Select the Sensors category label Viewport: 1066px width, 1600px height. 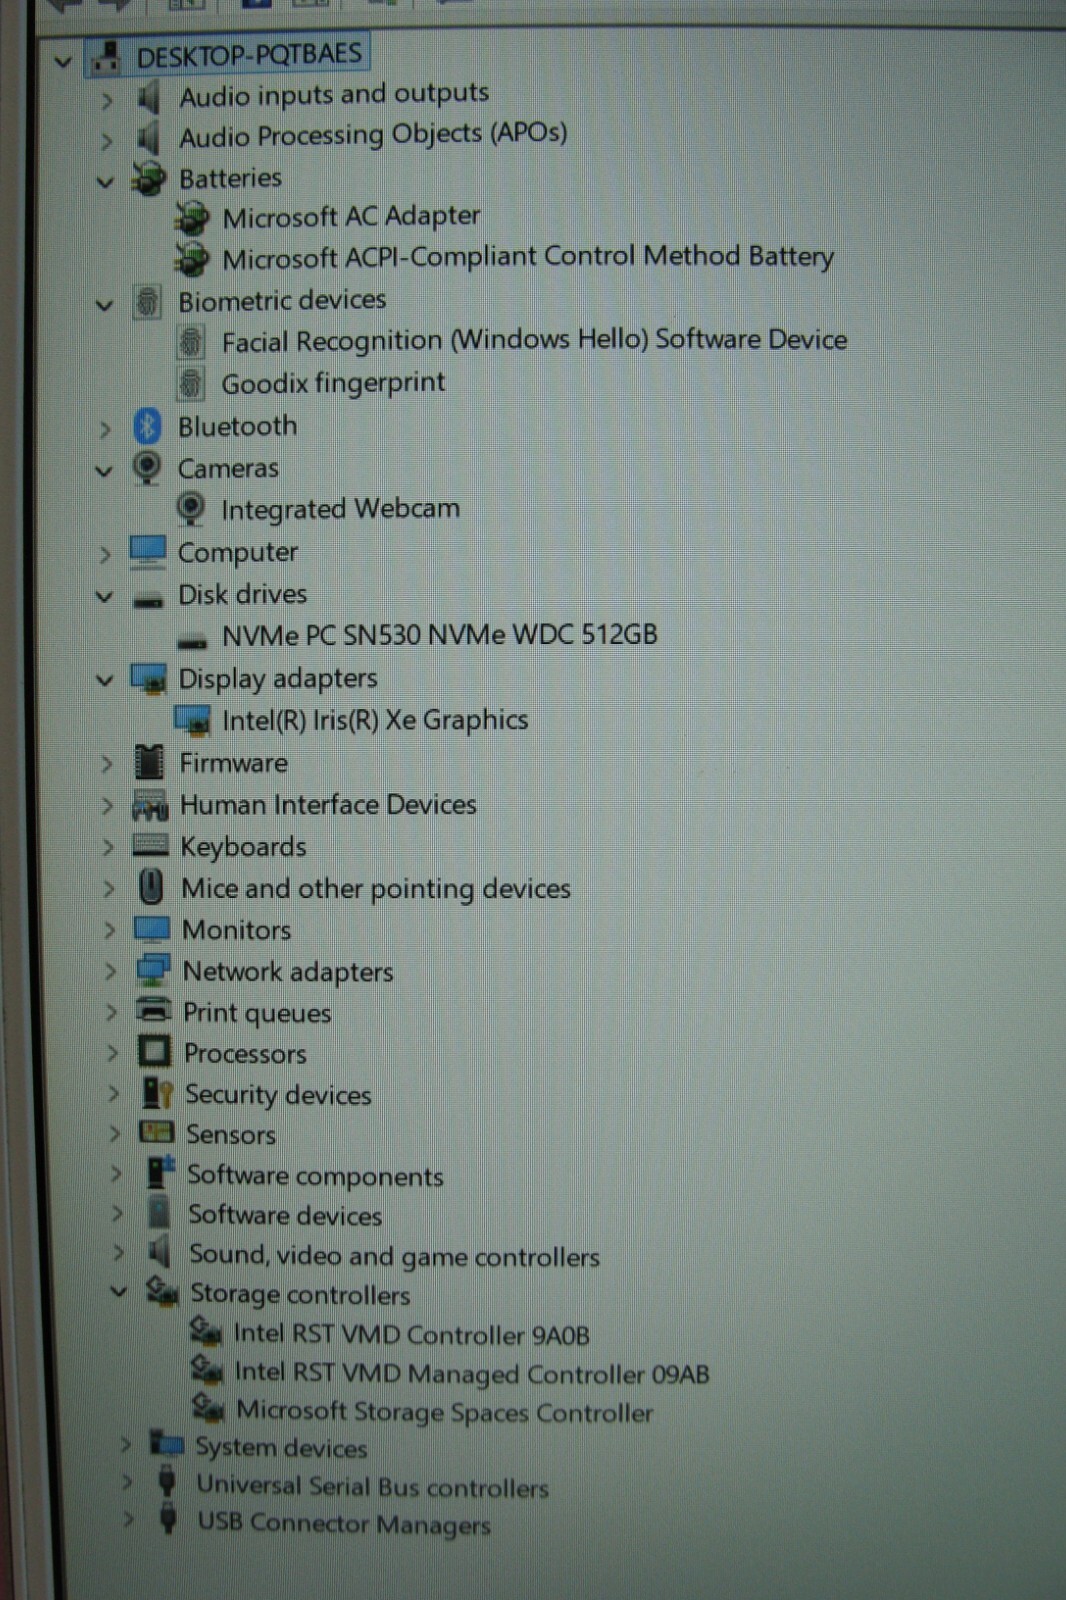click(230, 1134)
